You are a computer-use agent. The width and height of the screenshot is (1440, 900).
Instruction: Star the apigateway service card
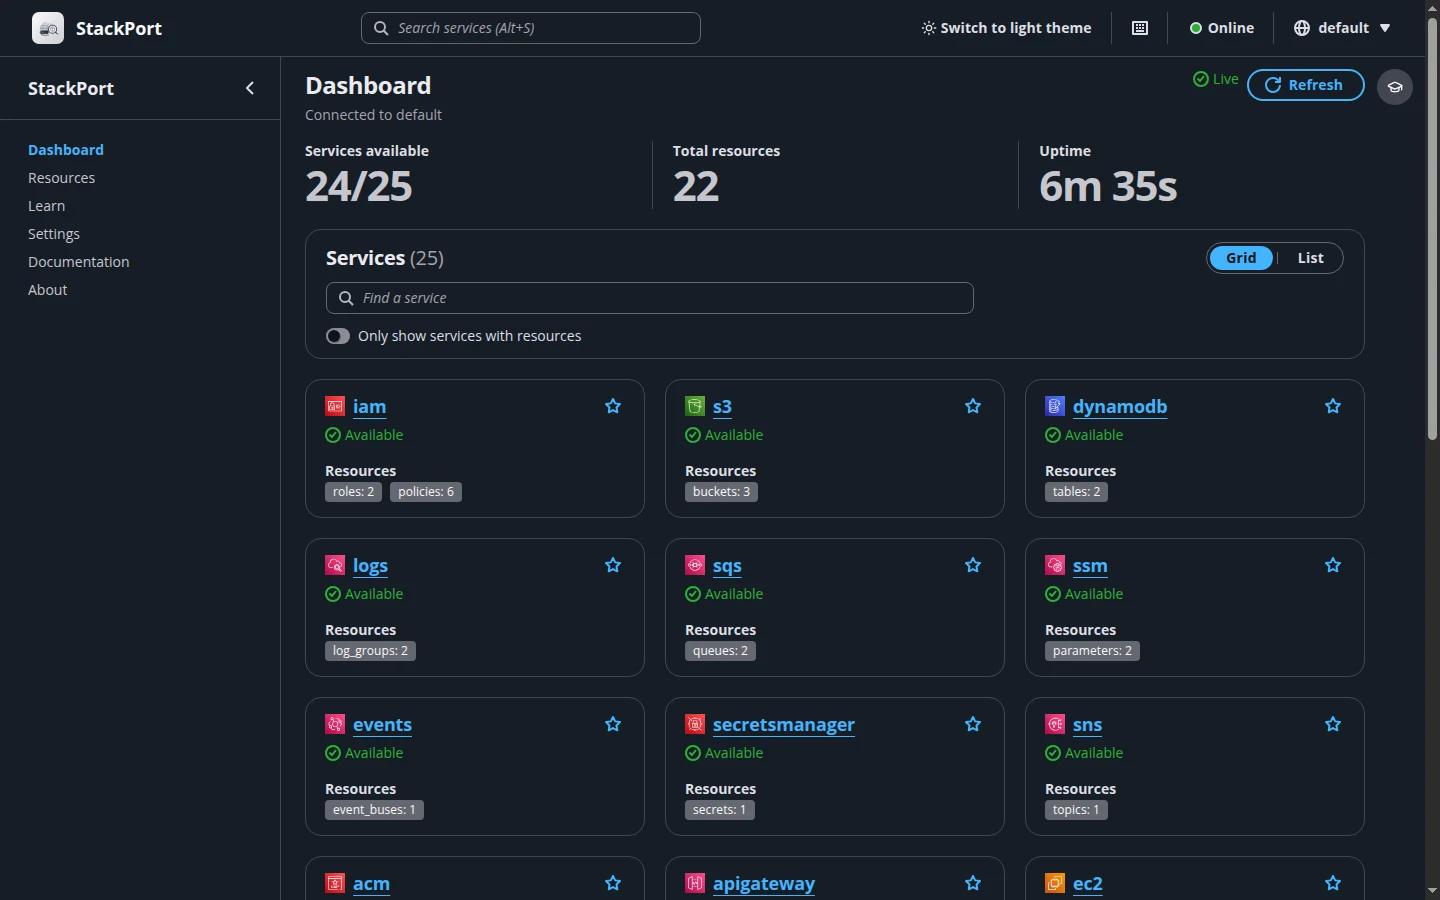tap(973, 883)
